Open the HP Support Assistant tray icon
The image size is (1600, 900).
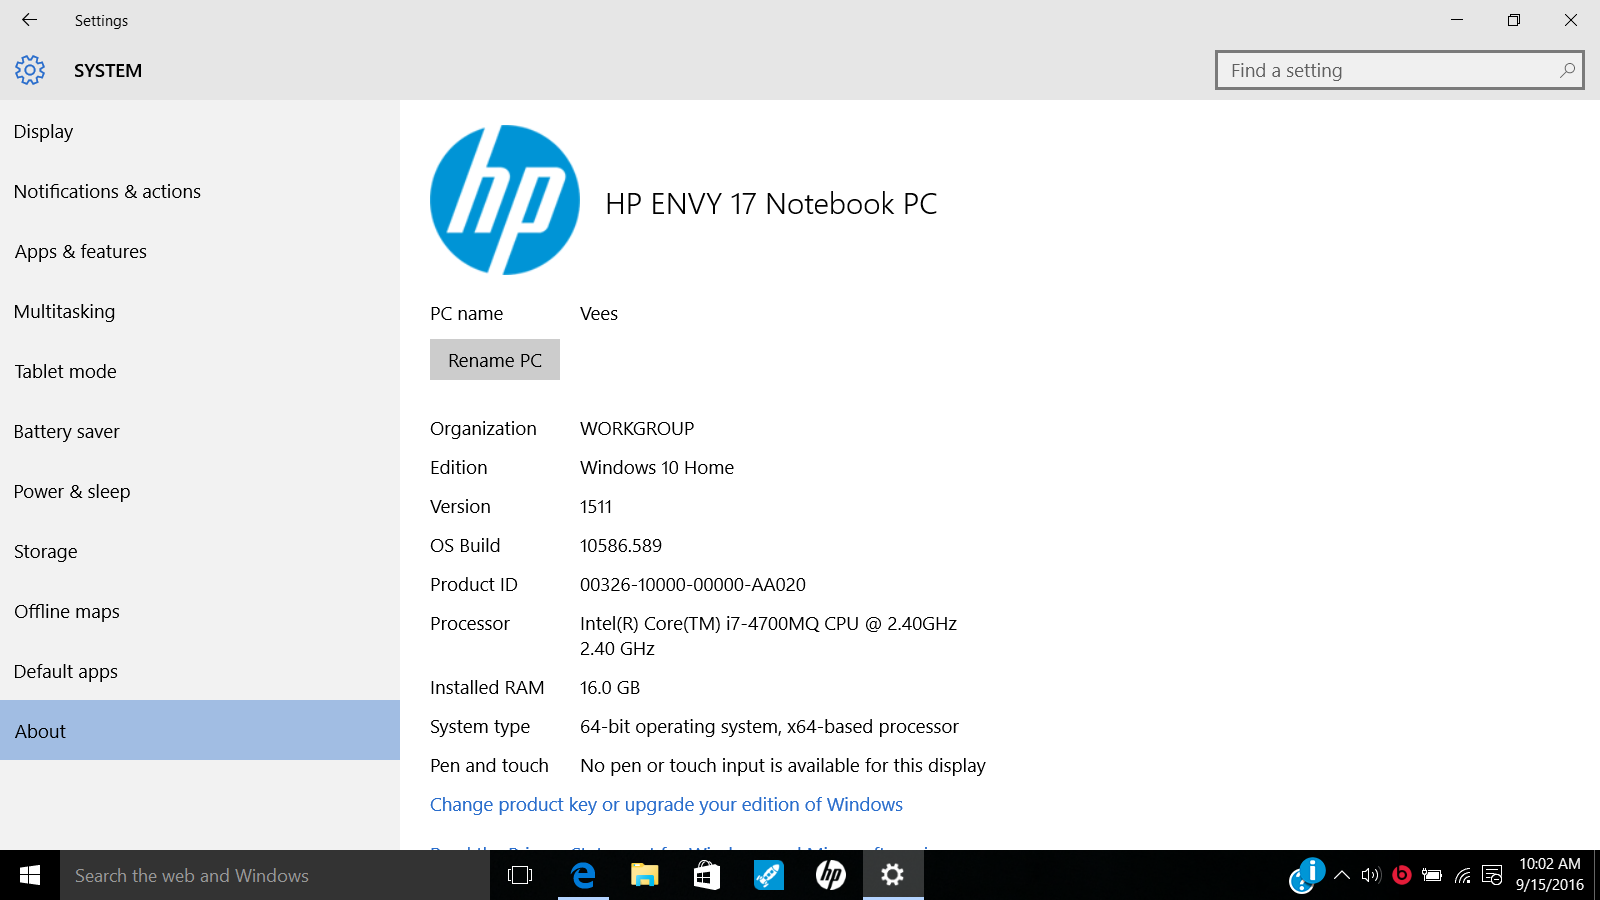pos(1306,875)
